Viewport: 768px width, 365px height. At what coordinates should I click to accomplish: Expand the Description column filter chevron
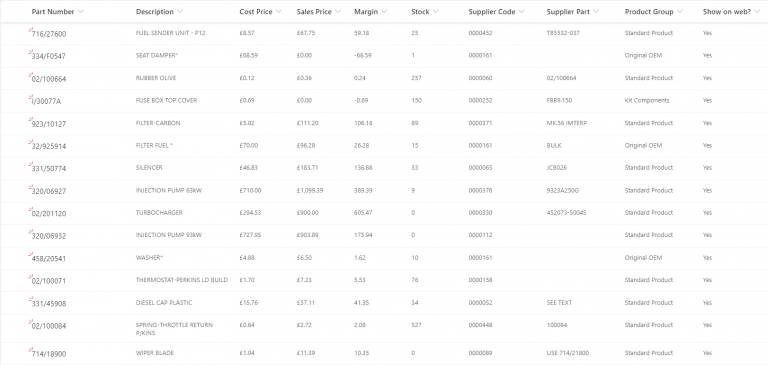(x=180, y=11)
